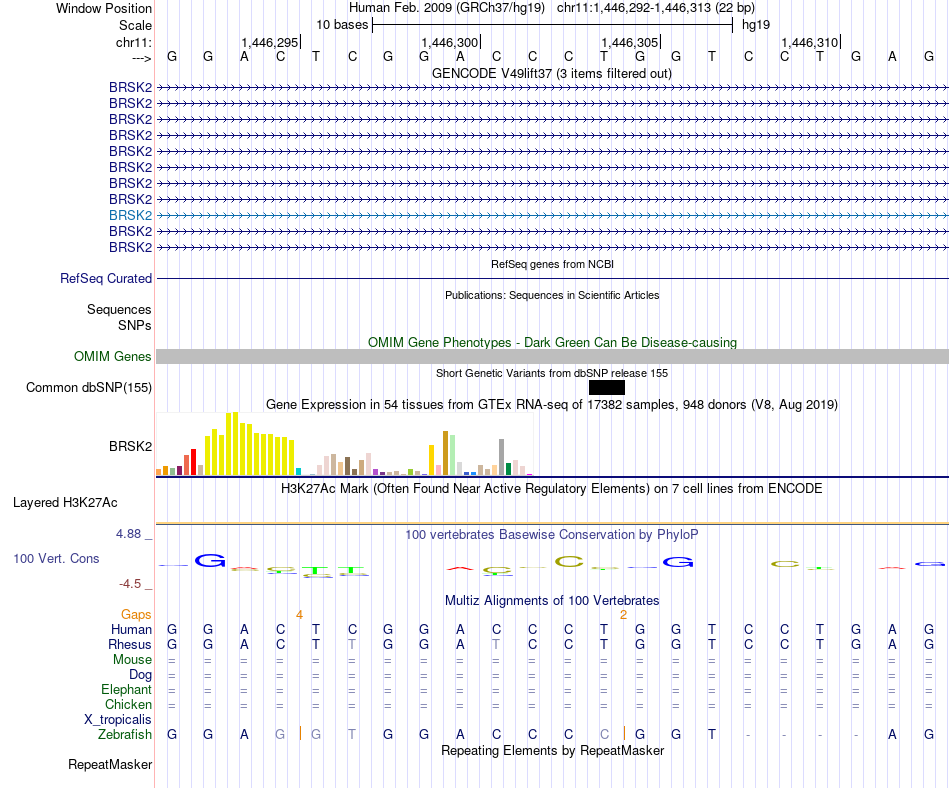This screenshot has width=950, height=788.
Task: Click the 1,446,295 position marker
Action: click(270, 42)
